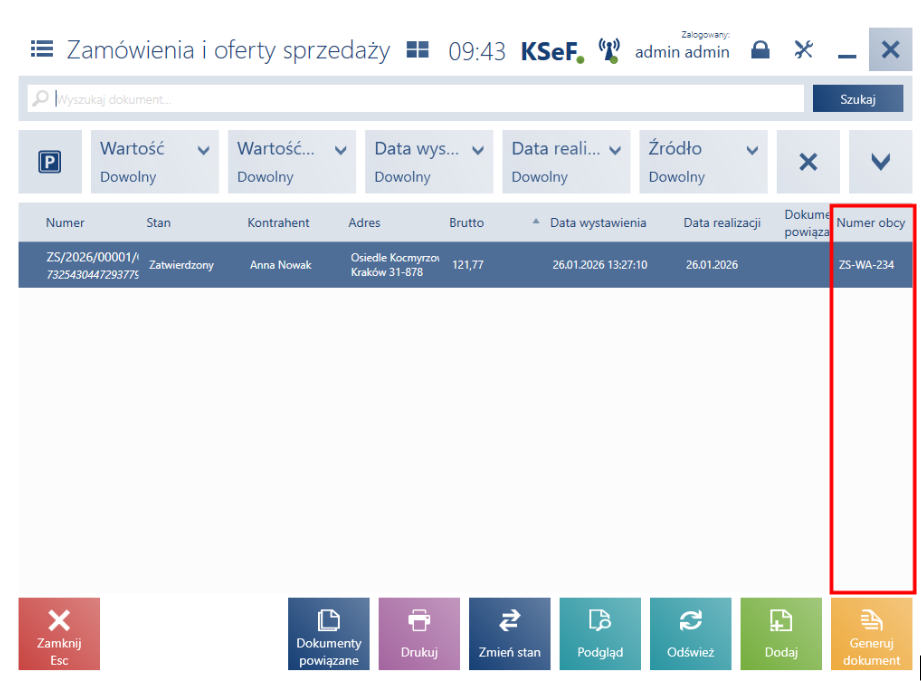Open the hamburger main menu
The image size is (921, 684).
(42, 49)
